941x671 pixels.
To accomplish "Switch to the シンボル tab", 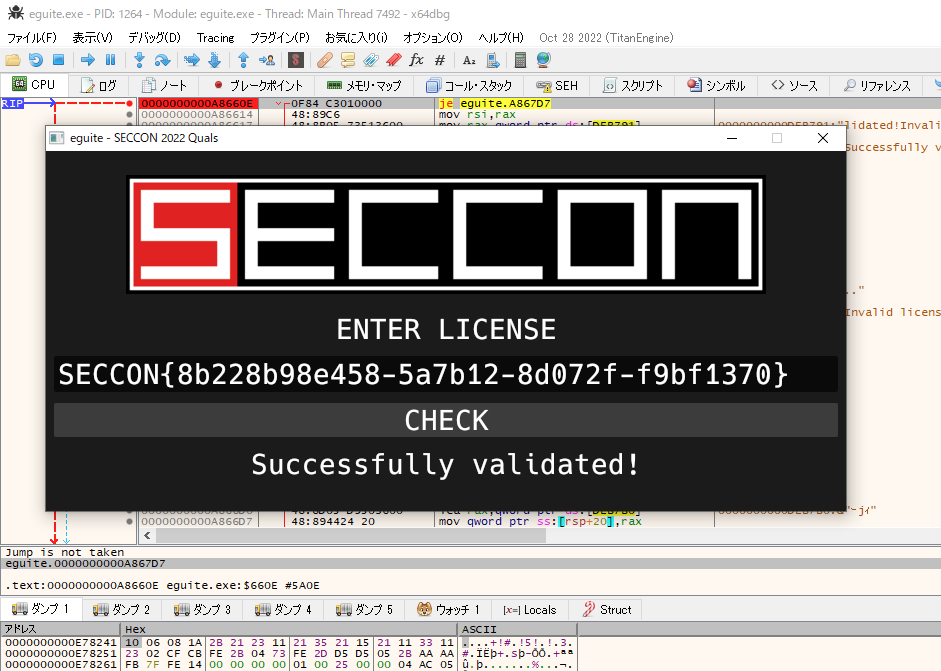I will [717, 85].
